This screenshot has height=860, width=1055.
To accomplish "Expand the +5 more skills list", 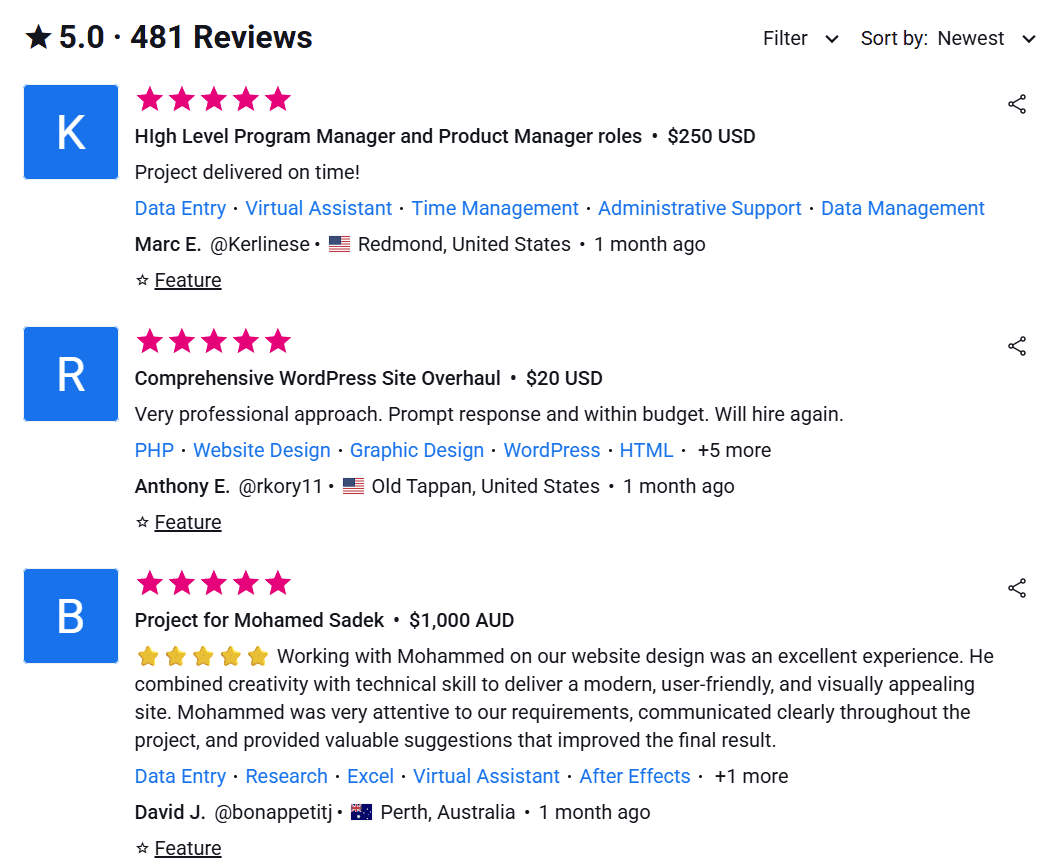I will [734, 450].
